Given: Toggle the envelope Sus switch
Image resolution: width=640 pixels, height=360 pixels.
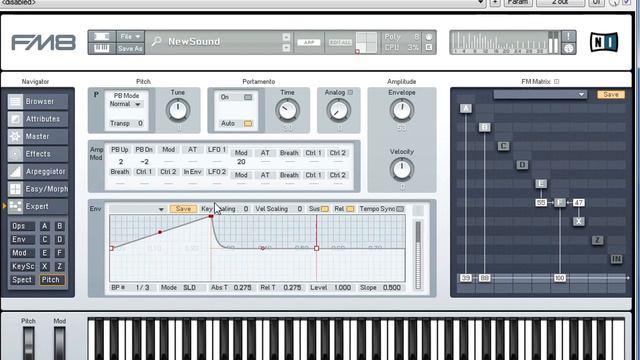Looking at the screenshot, I should pyautogui.click(x=324, y=209).
